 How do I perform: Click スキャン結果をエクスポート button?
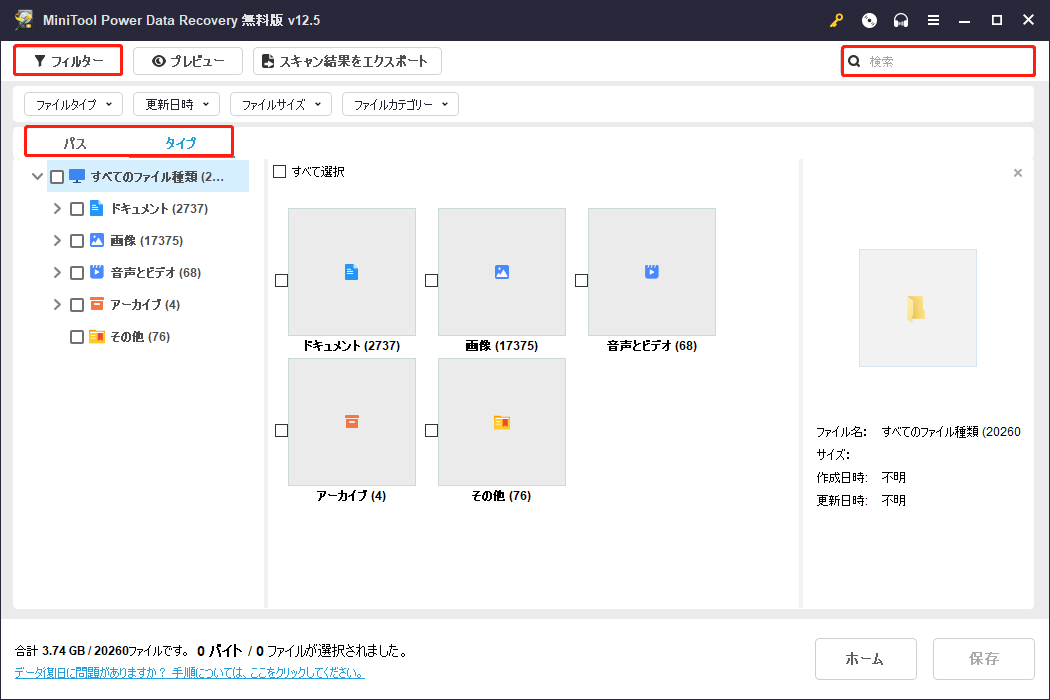347,61
